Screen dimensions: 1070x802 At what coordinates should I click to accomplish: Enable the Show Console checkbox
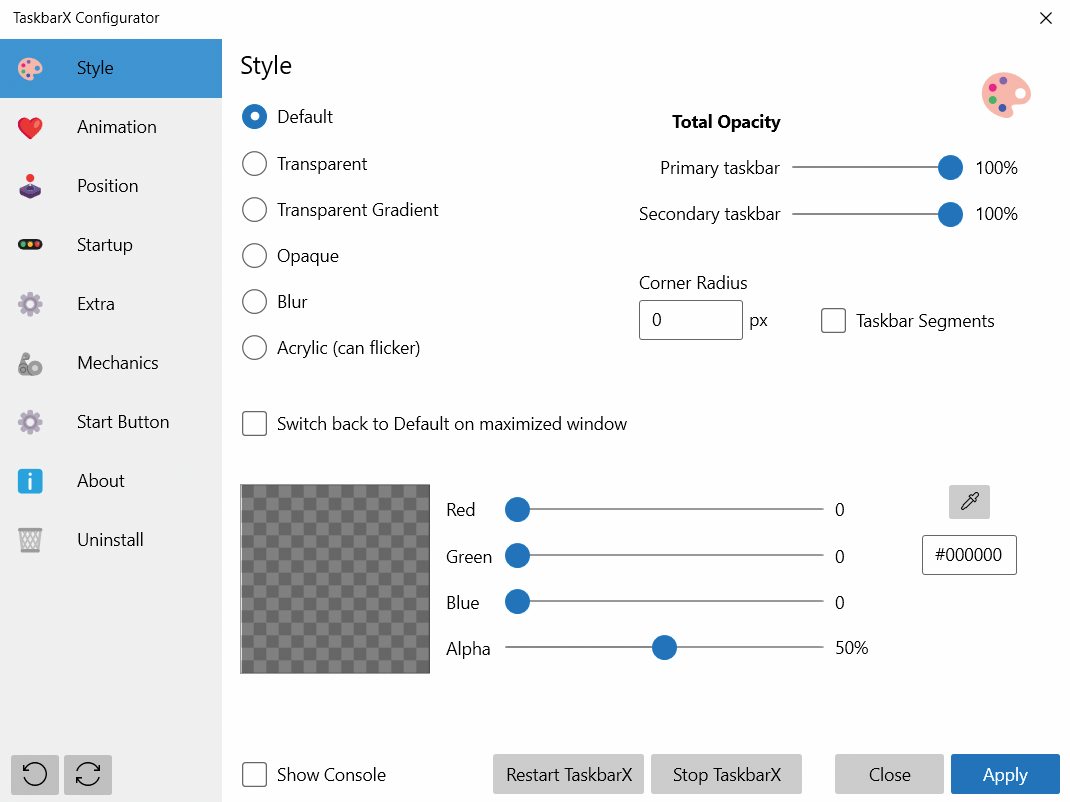255,775
